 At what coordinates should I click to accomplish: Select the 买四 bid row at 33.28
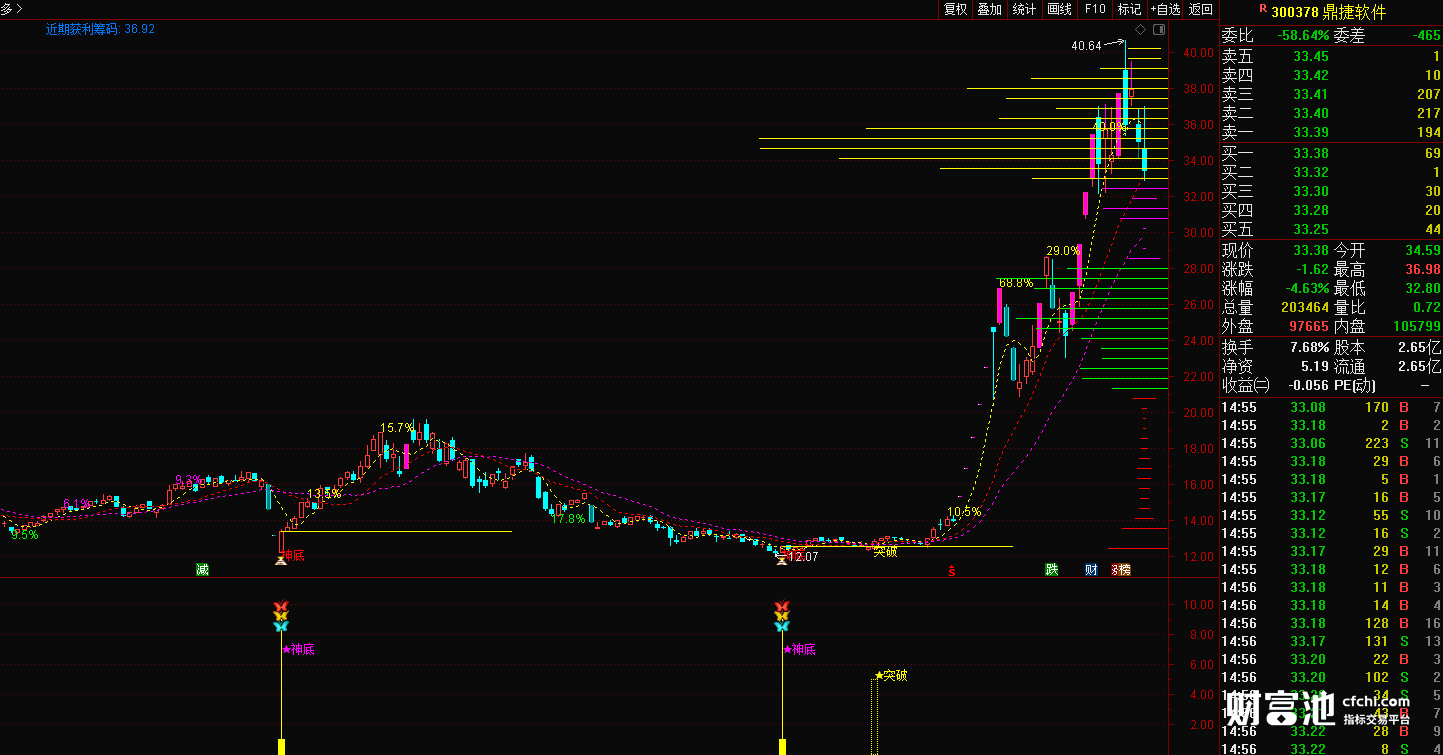[1331, 211]
